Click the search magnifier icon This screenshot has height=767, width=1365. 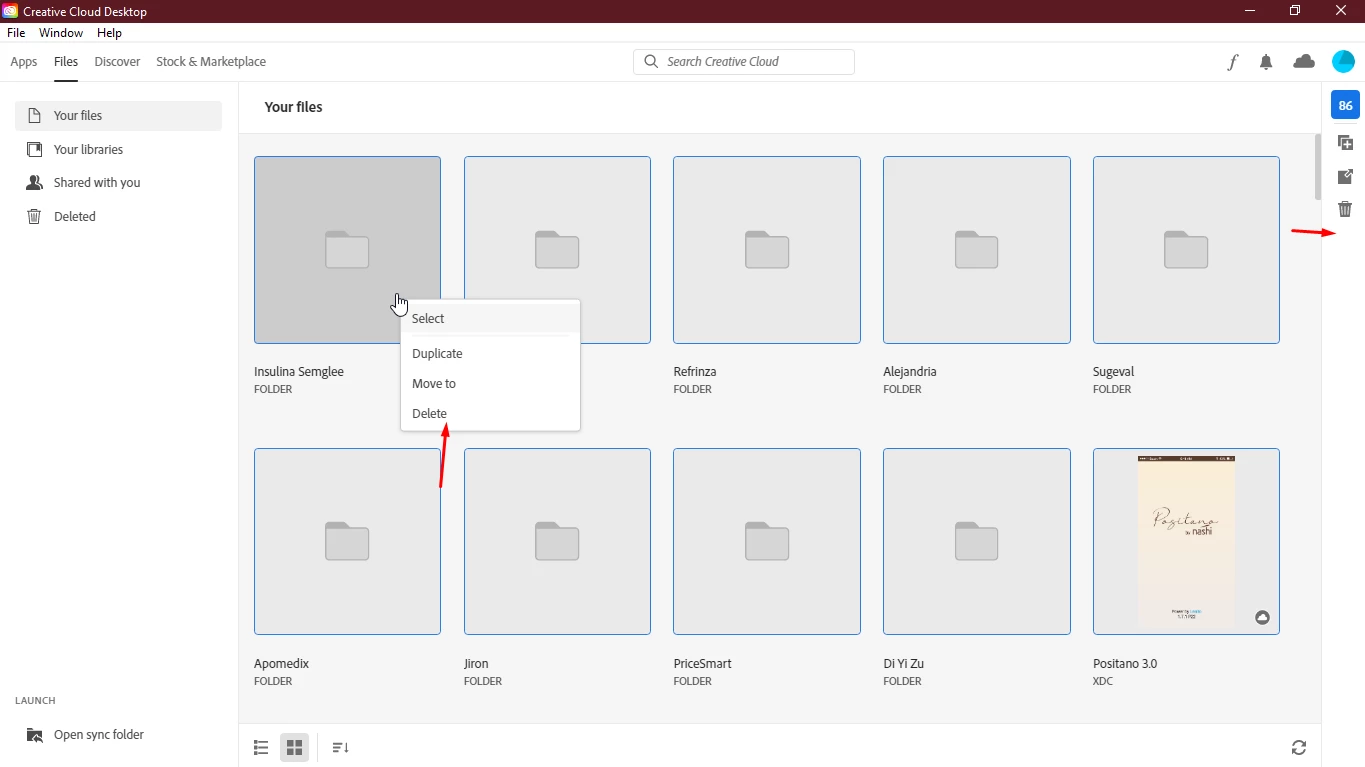(651, 62)
